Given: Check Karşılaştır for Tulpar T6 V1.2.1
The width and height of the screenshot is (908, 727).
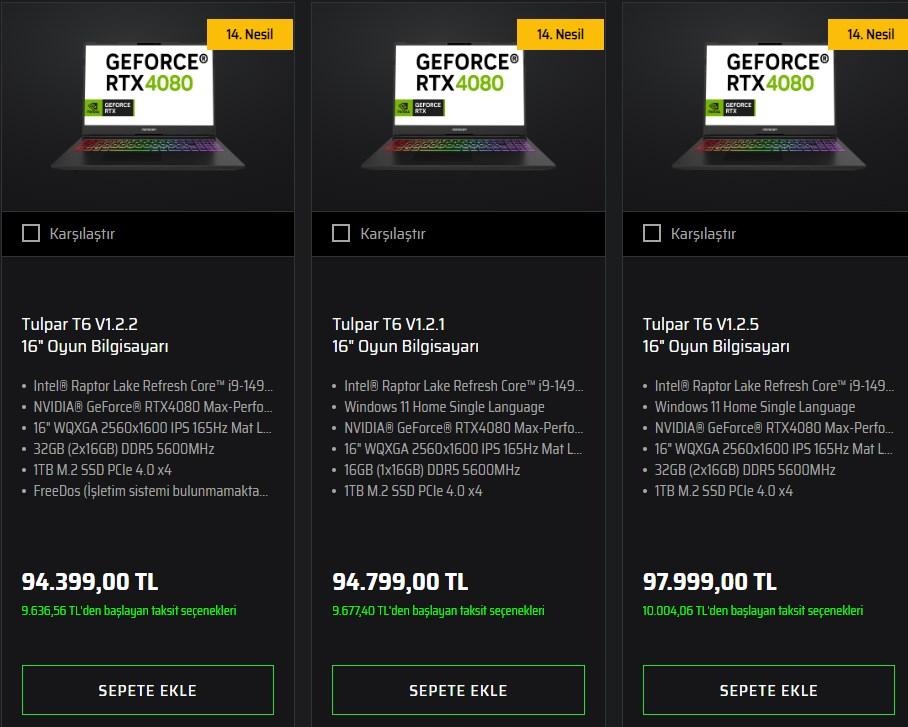Looking at the screenshot, I should (341, 233).
